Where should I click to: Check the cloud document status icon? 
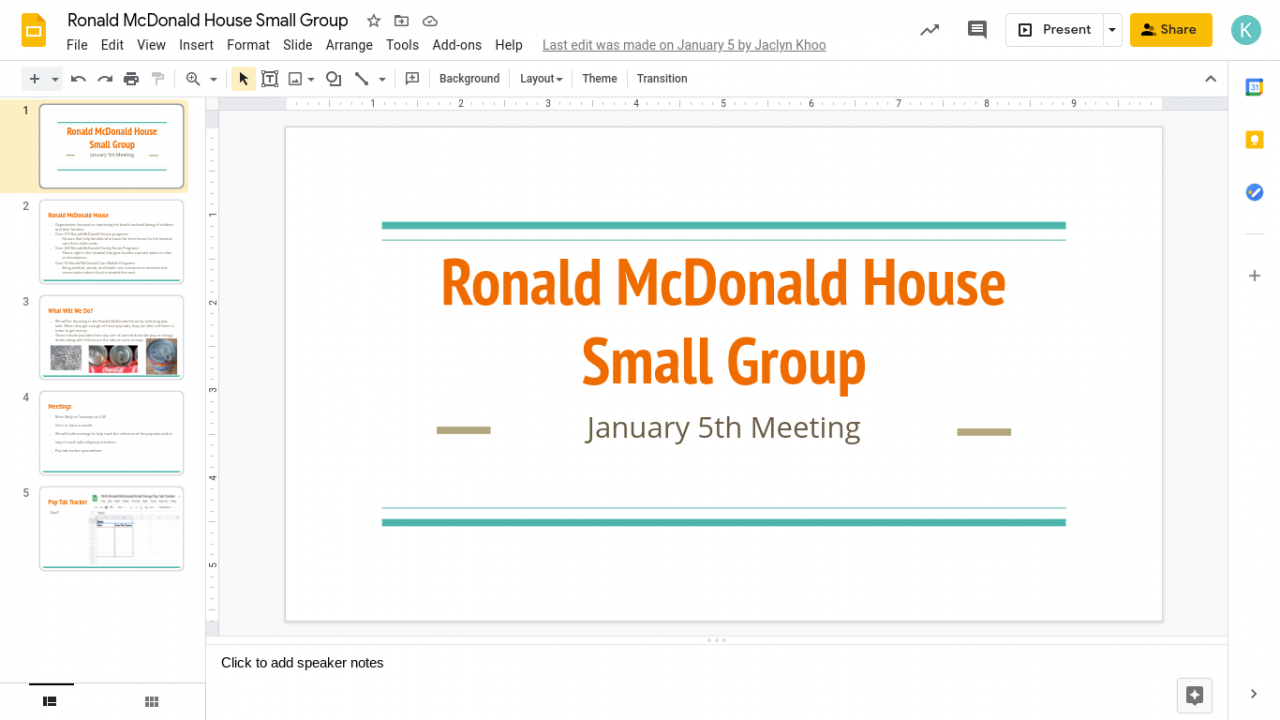click(430, 21)
